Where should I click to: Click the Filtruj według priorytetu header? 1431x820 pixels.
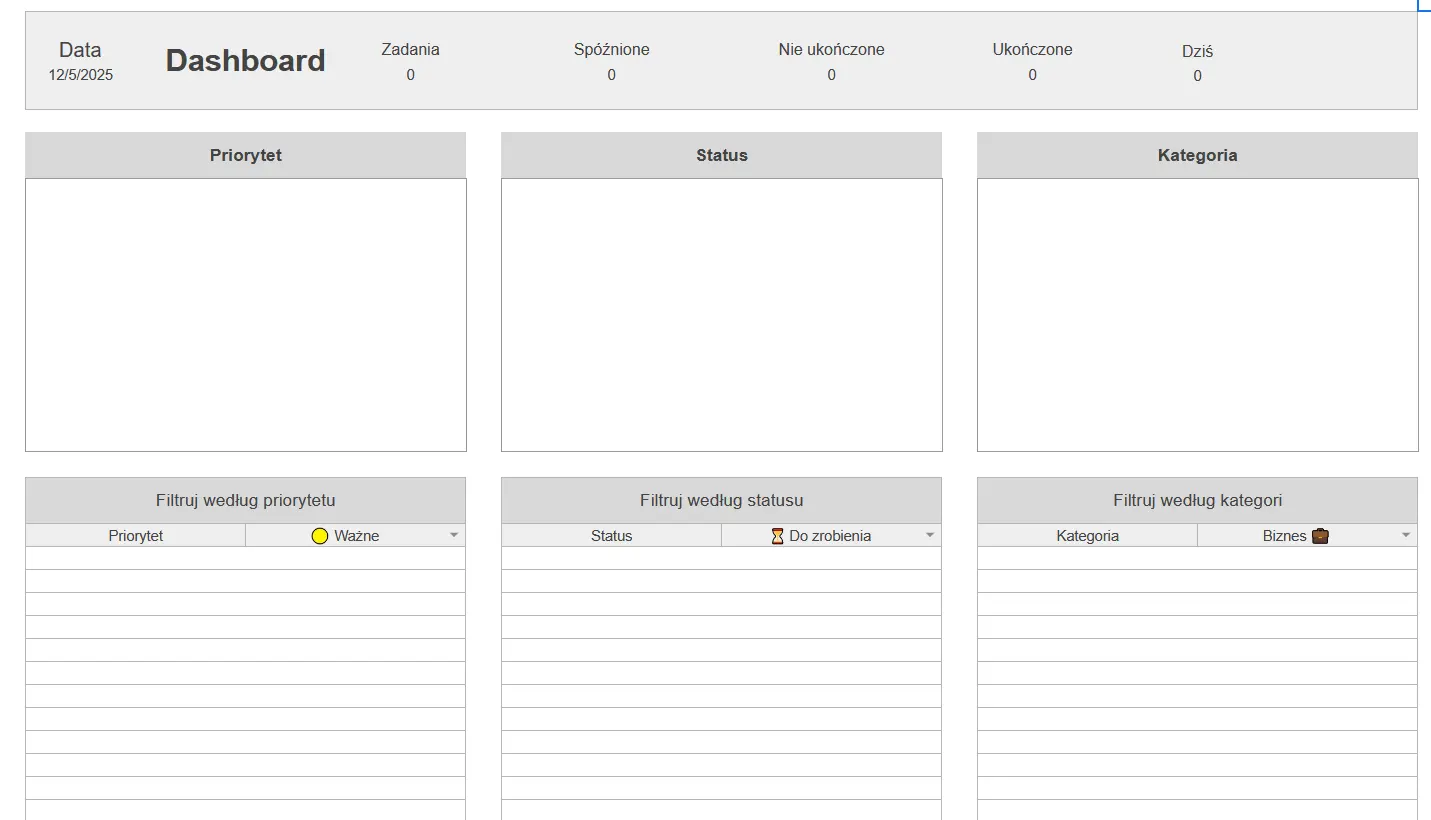coord(245,500)
